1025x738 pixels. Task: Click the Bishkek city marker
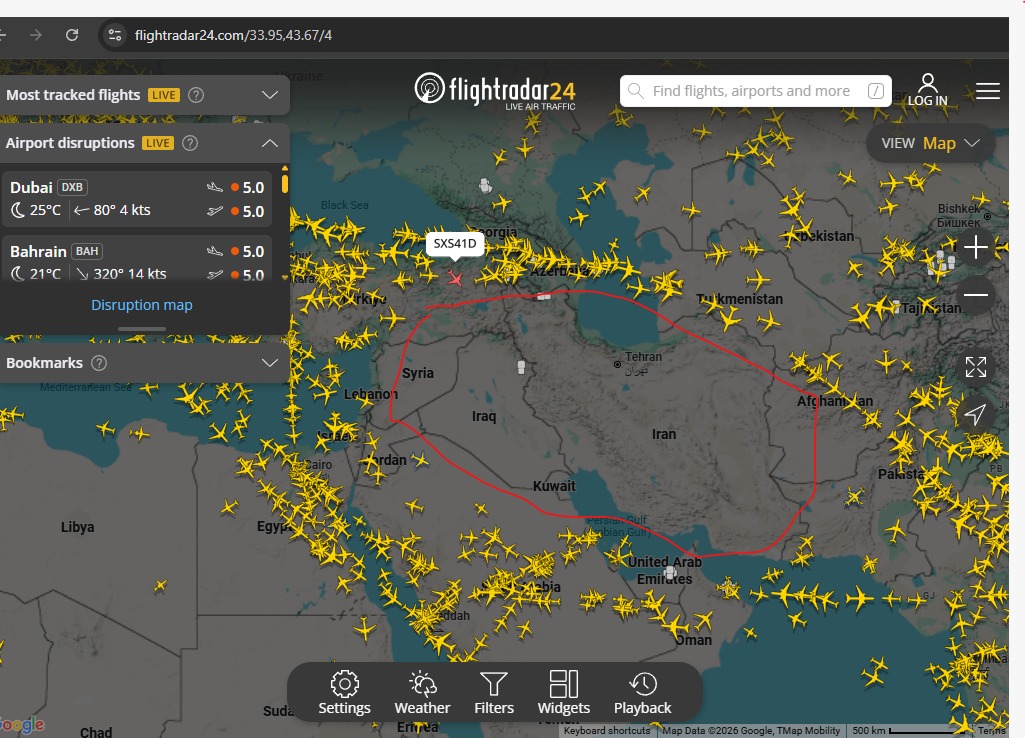(987, 216)
